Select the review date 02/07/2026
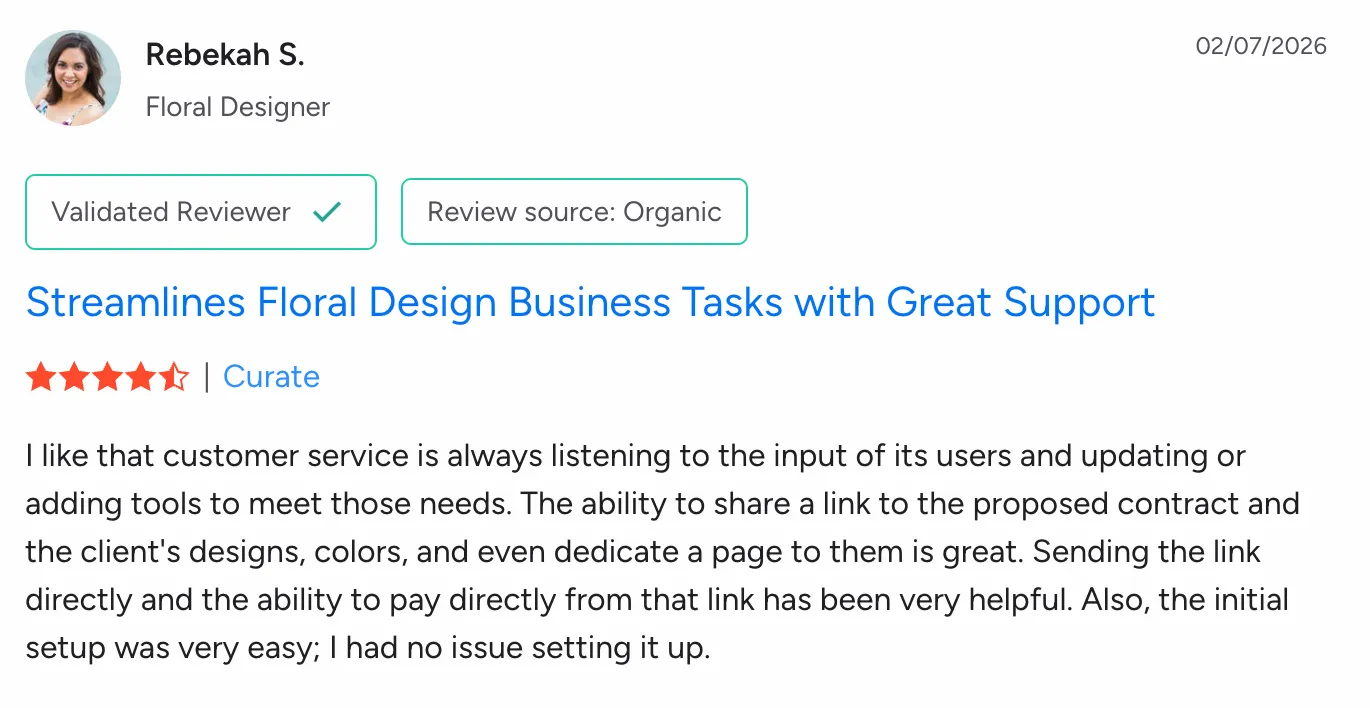1370x708 pixels. tap(1260, 45)
